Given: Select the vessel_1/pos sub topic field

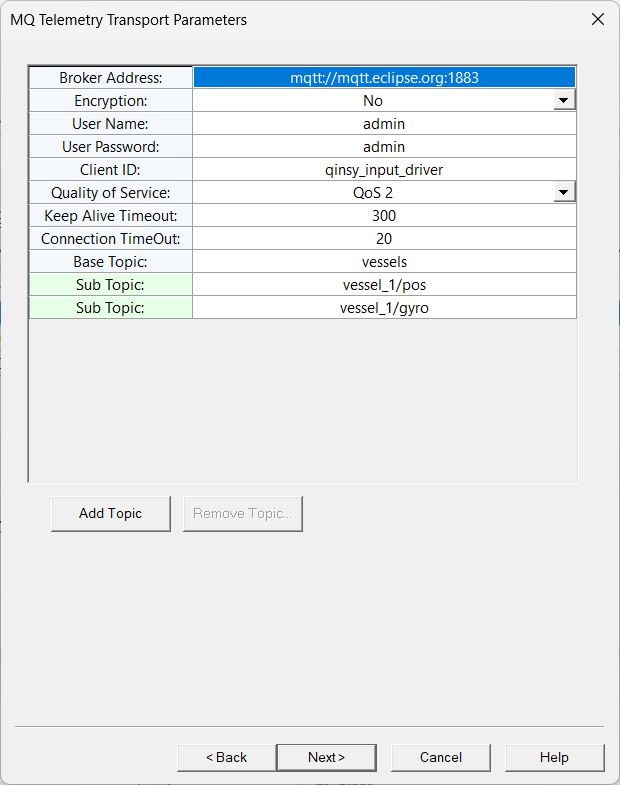Looking at the screenshot, I should click(x=384, y=284).
